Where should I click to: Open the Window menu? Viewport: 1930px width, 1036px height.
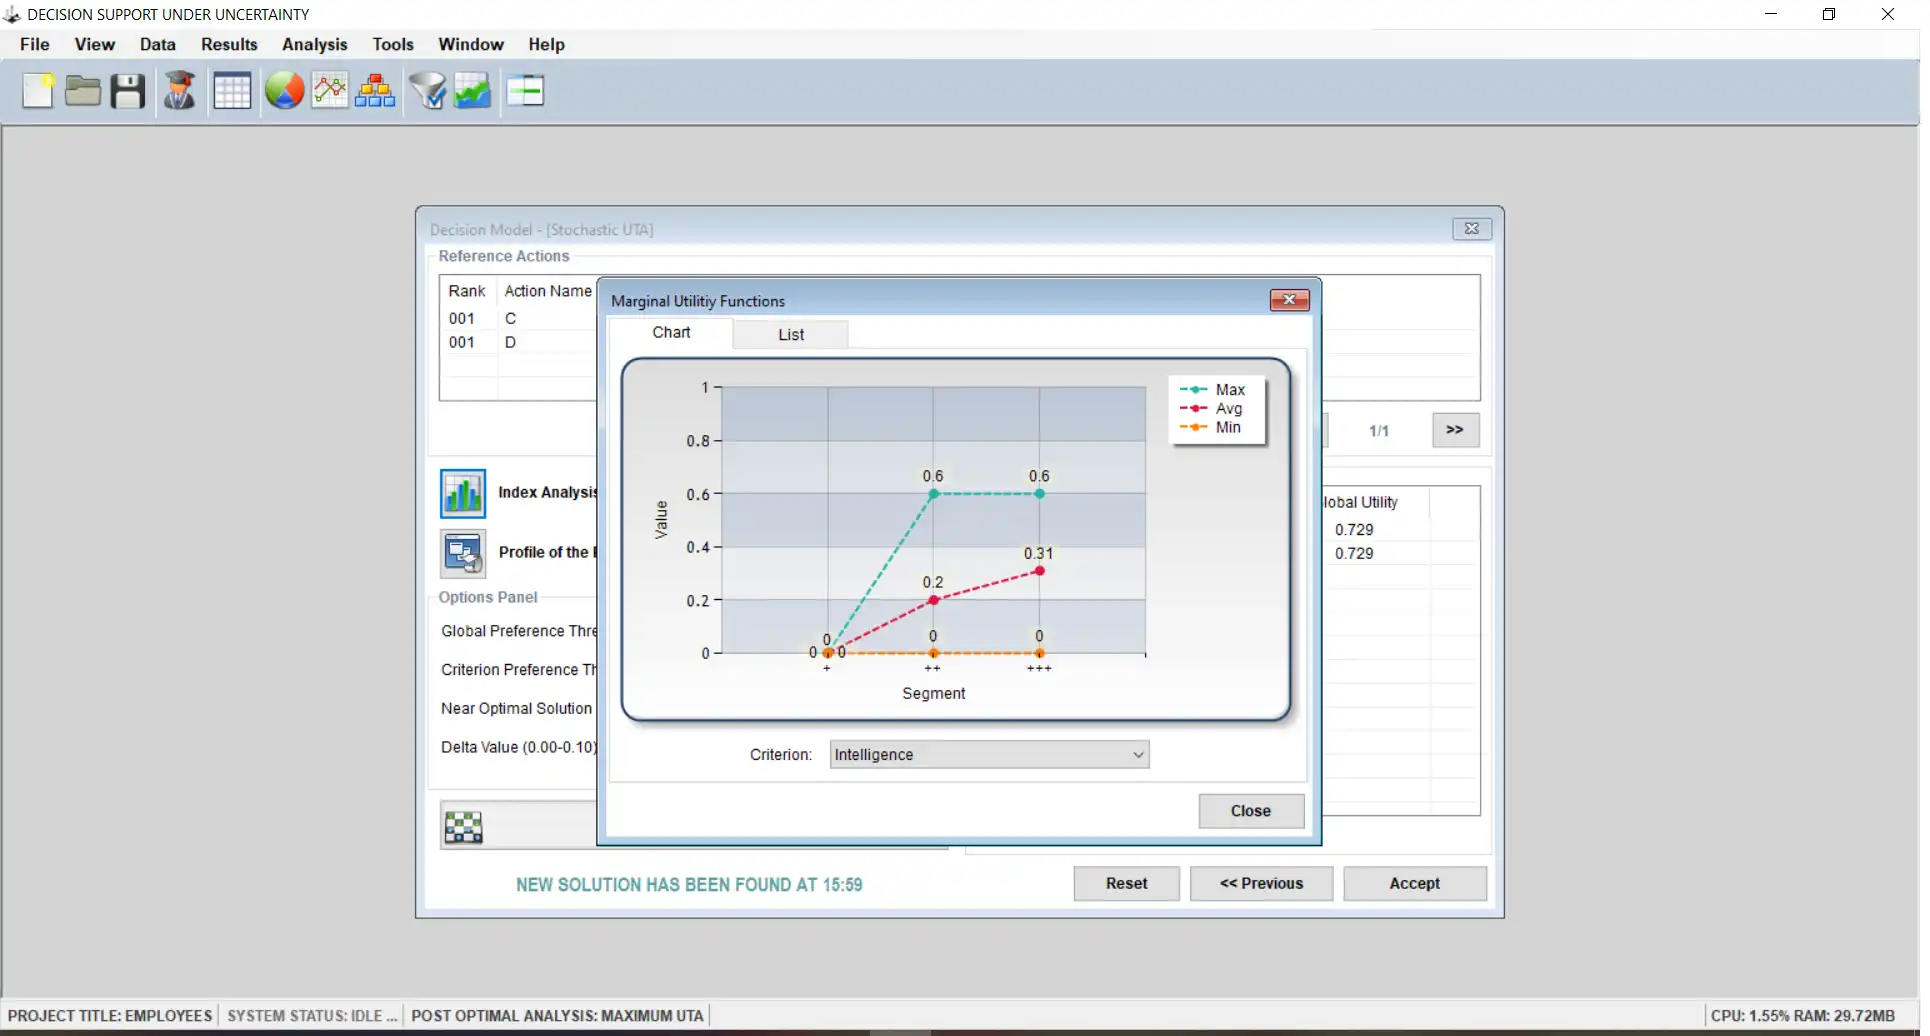[471, 44]
